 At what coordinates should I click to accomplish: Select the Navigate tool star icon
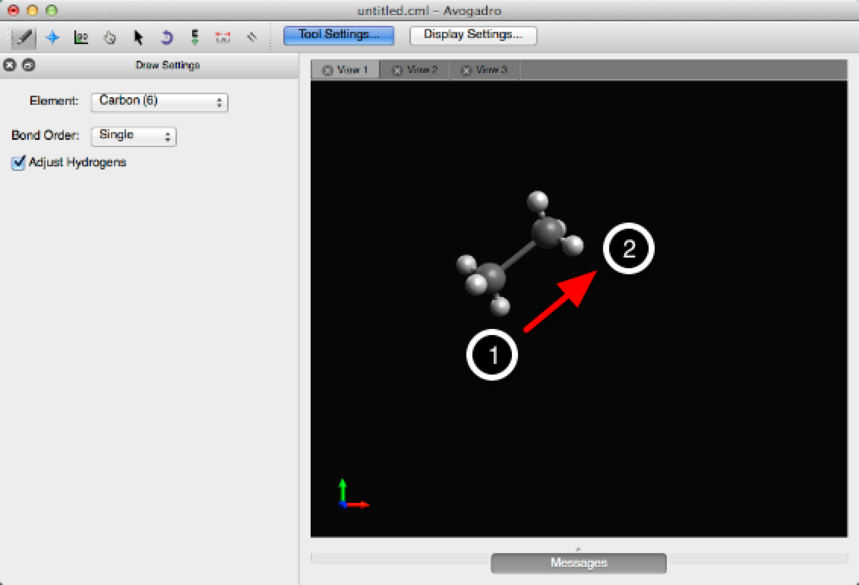point(52,37)
